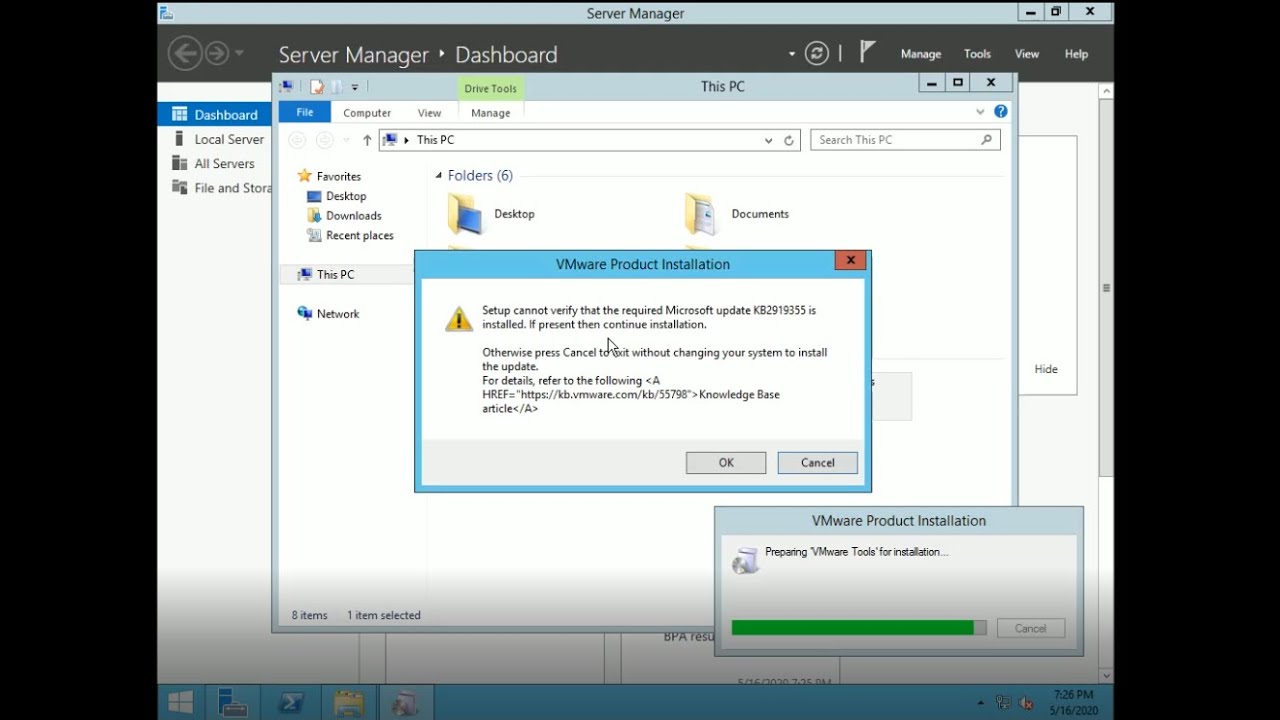Image resolution: width=1280 pixels, height=720 pixels.
Task: Open Explorer help with the question mark icon
Action: [x=1000, y=112]
